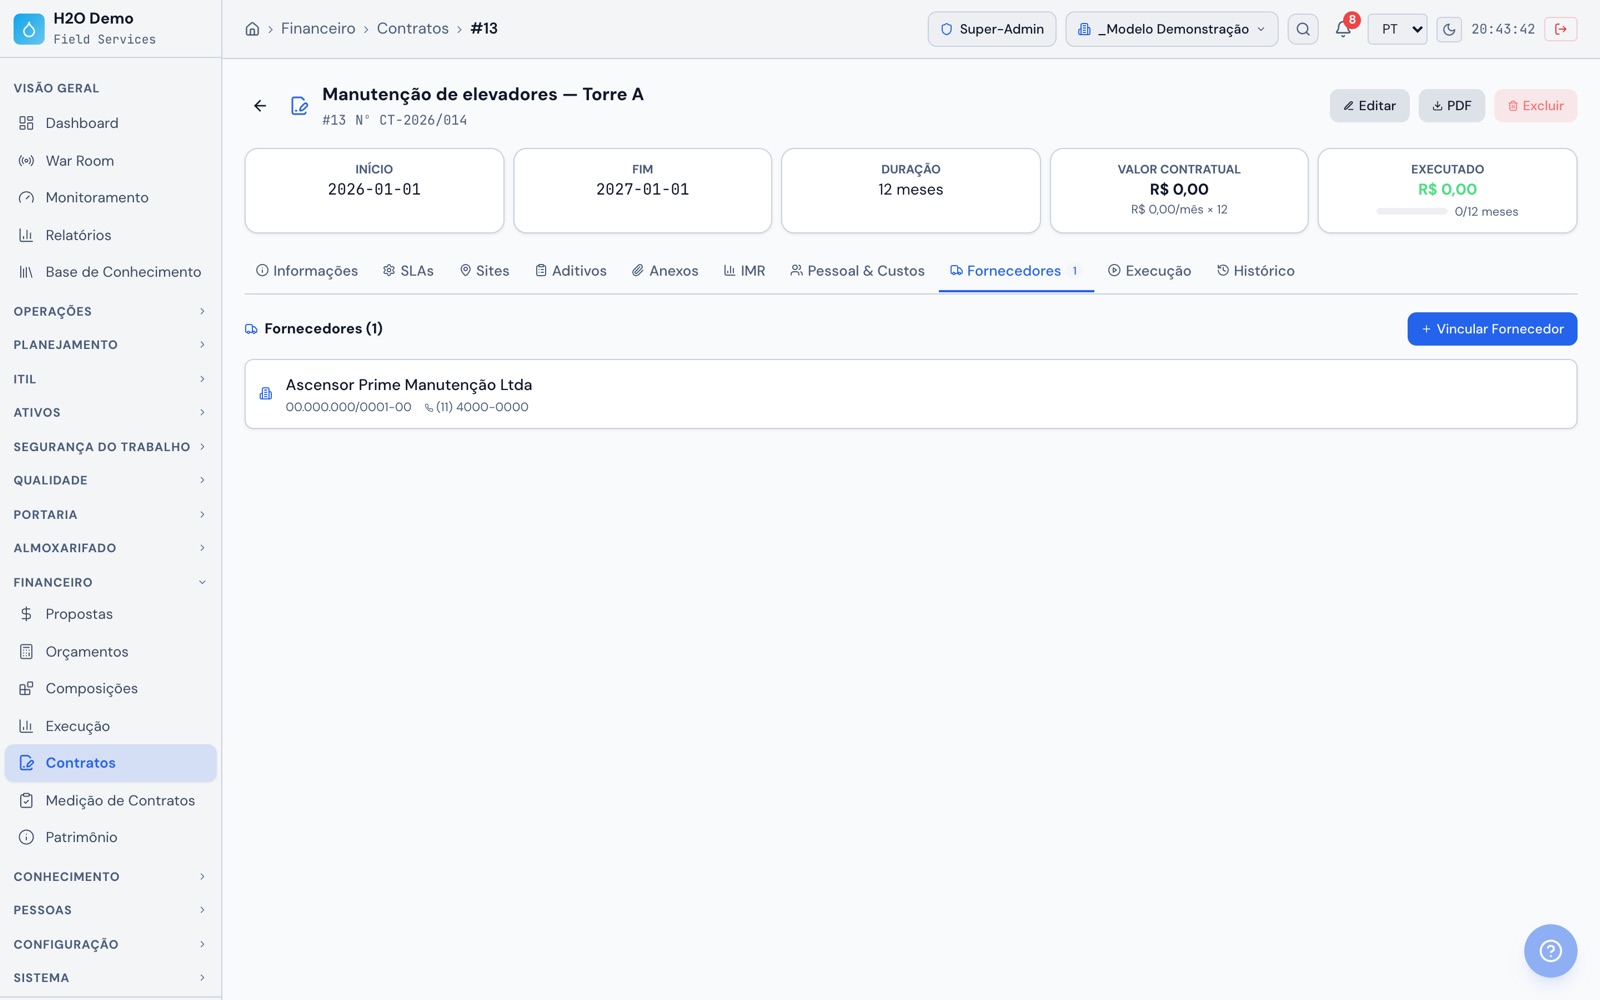
Task: Click the home icon in the breadcrumb
Action: pos(252,29)
